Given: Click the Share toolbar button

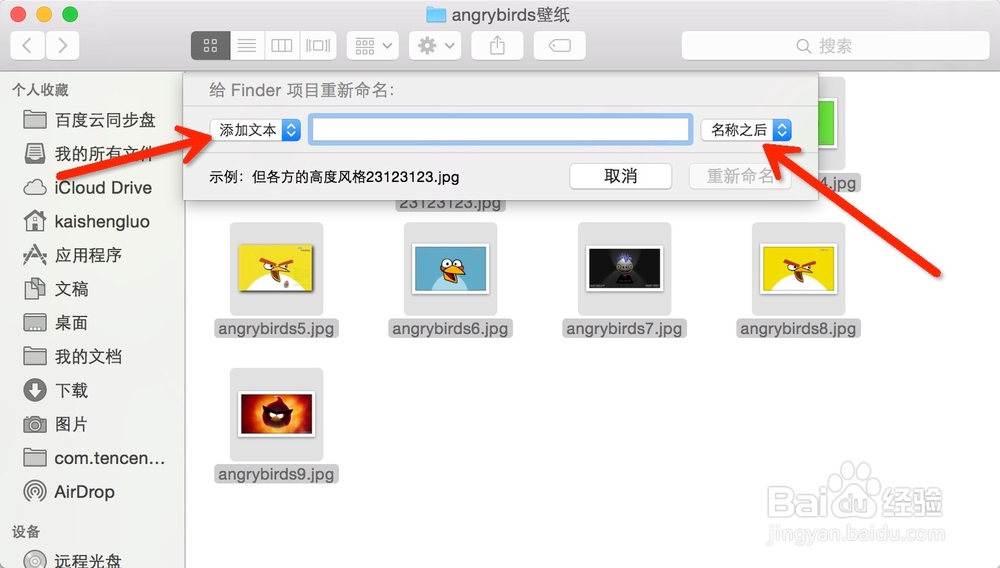Looking at the screenshot, I should [497, 45].
